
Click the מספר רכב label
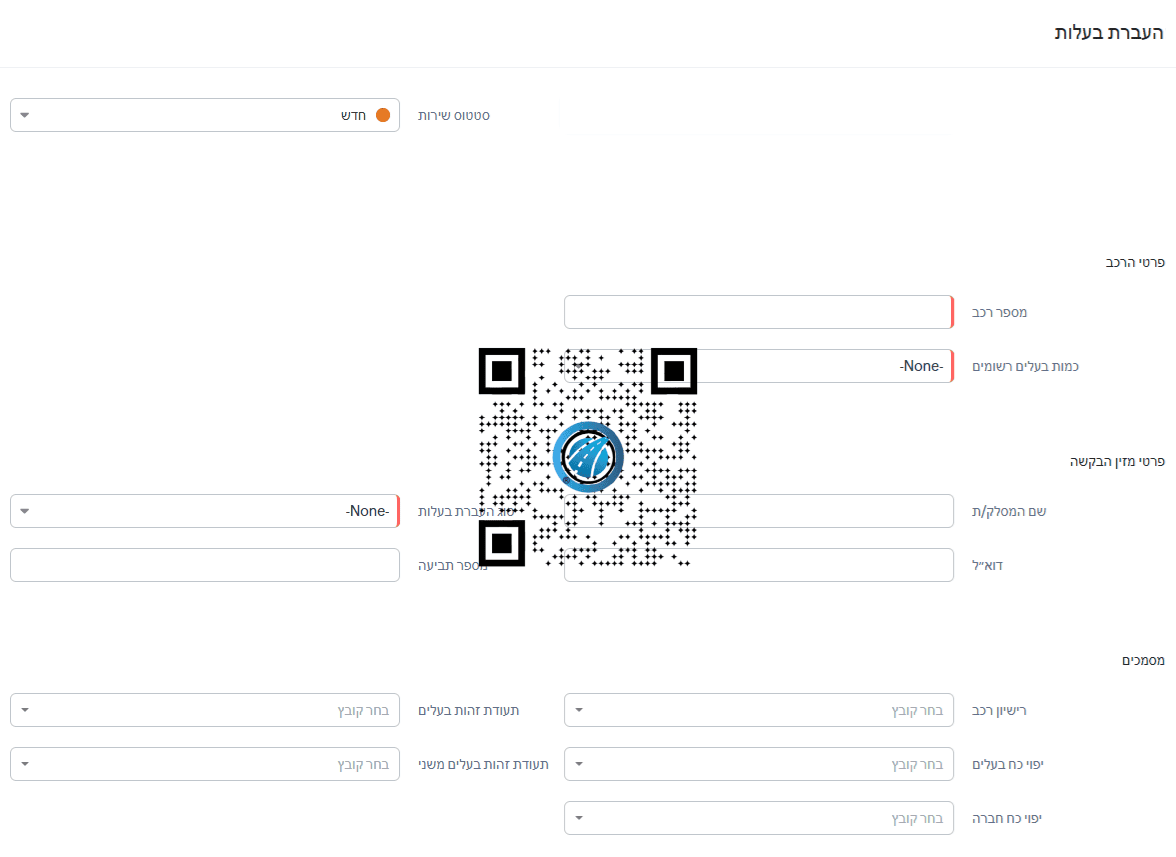point(999,313)
